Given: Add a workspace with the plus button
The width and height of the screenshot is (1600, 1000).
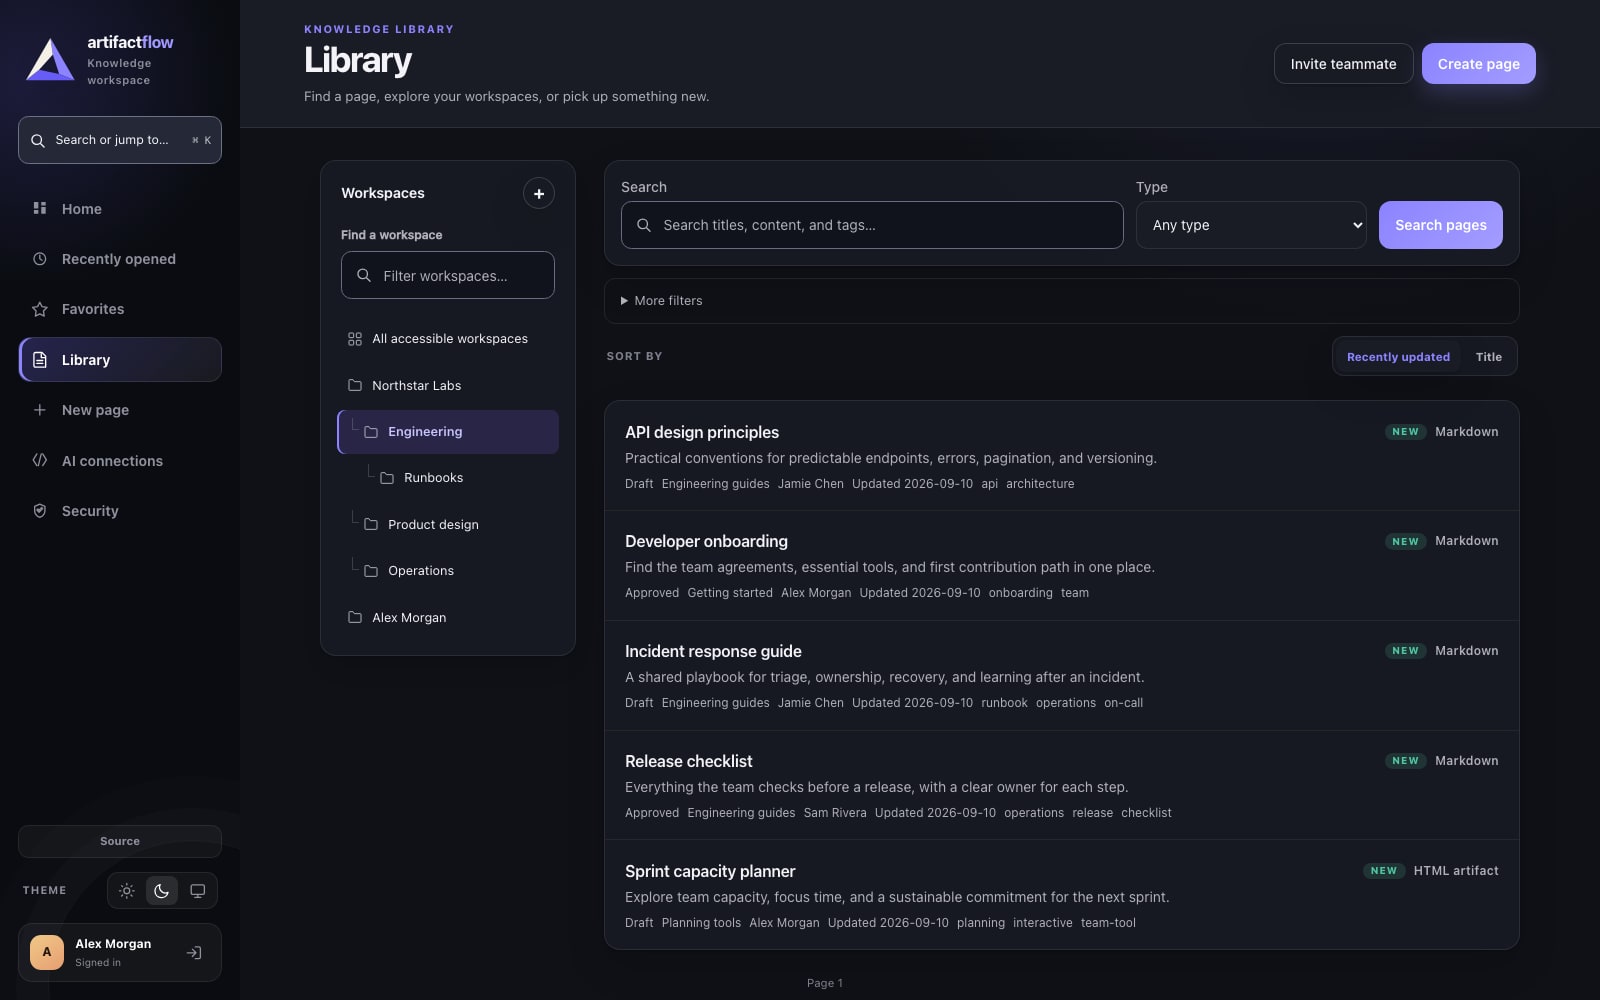Looking at the screenshot, I should point(539,193).
